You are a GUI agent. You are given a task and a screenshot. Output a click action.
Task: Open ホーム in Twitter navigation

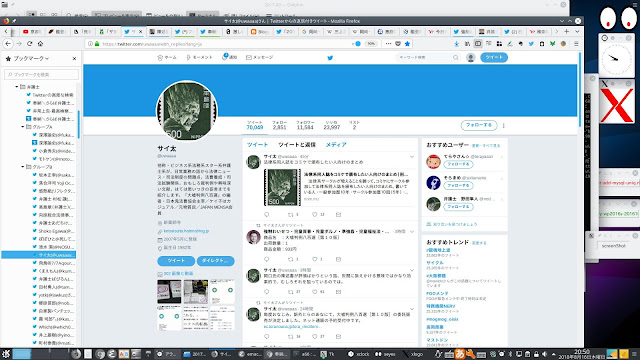(x=167, y=58)
